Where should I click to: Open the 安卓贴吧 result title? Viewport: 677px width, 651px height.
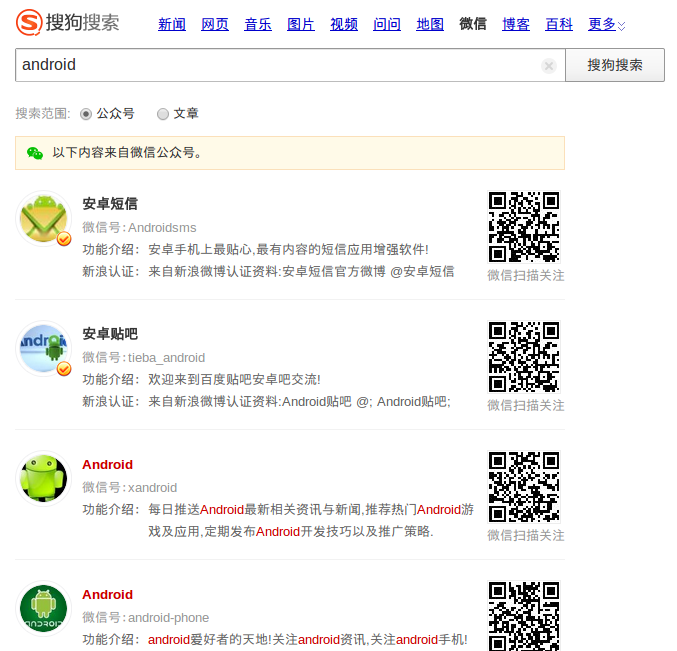pos(110,334)
